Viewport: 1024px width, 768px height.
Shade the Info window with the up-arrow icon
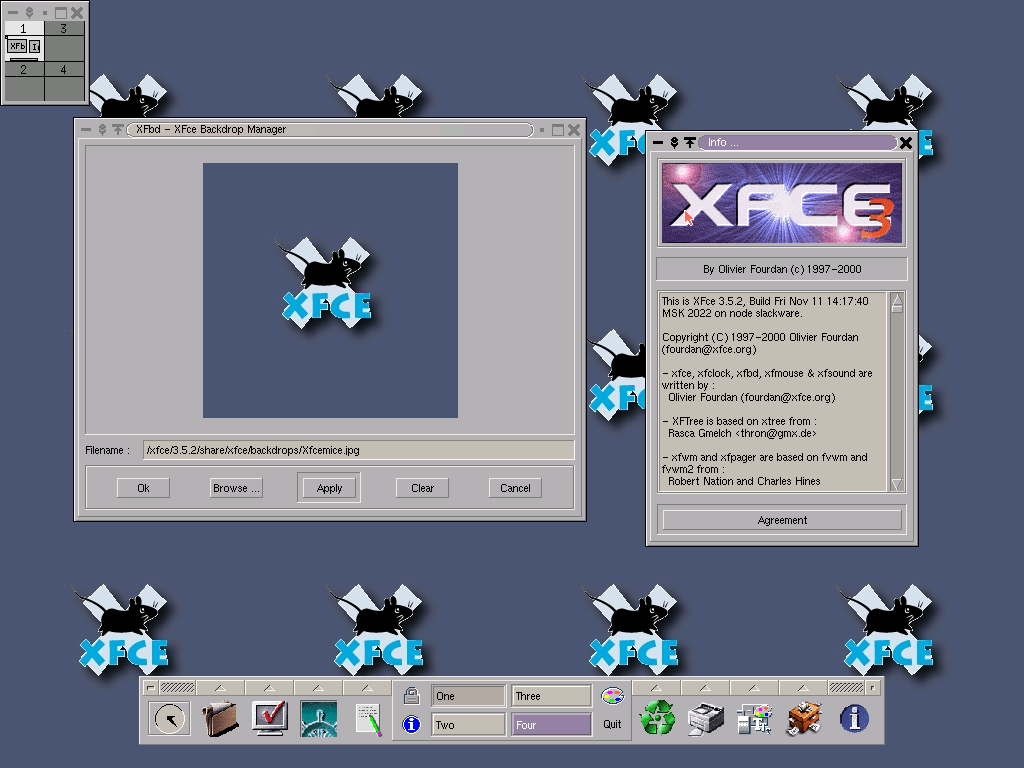[690, 142]
